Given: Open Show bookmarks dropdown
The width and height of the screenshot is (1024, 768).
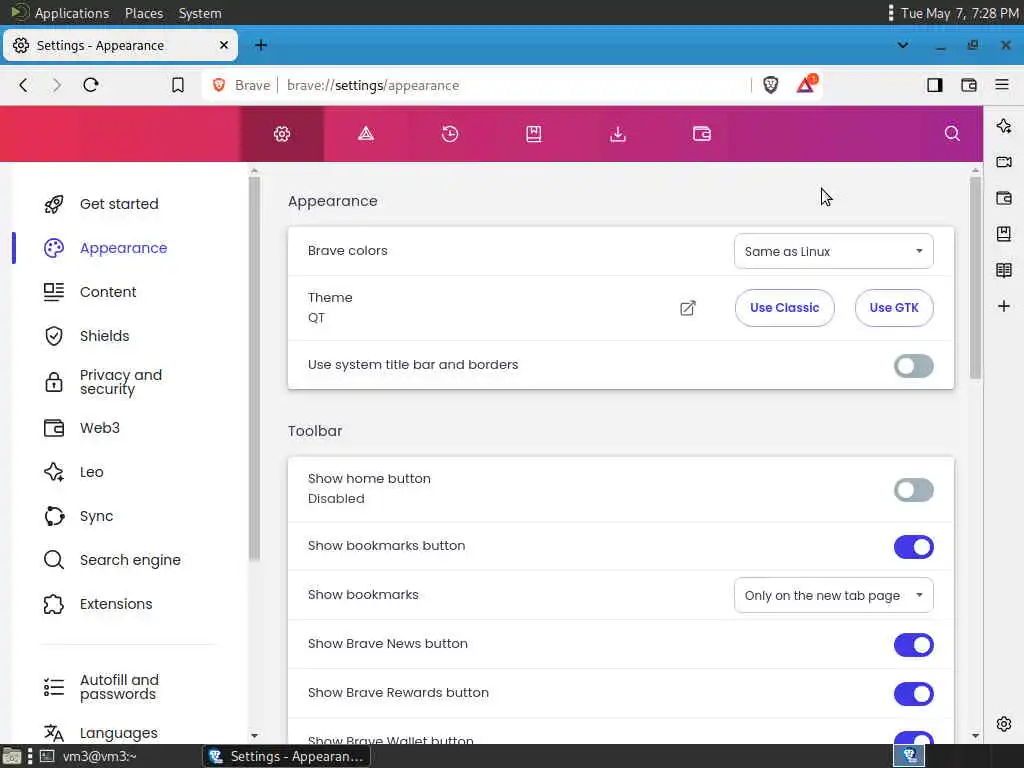Looking at the screenshot, I should pyautogui.click(x=833, y=595).
